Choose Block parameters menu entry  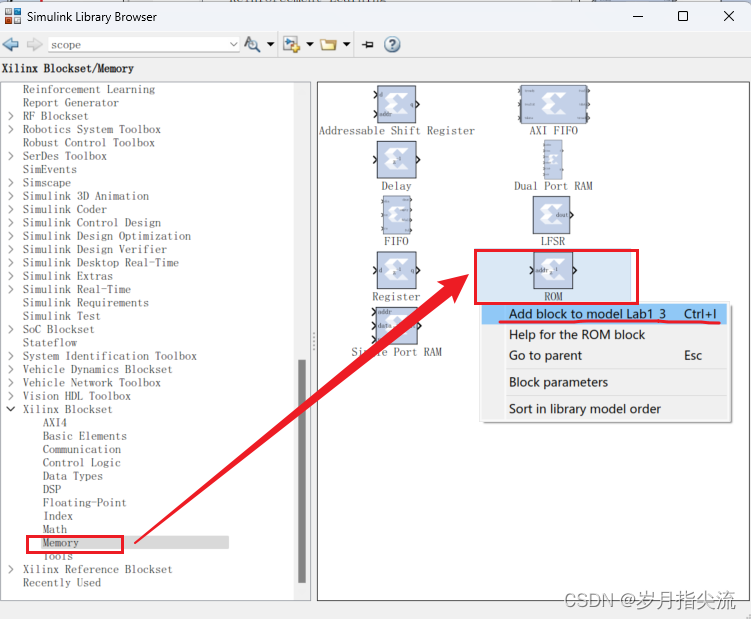click(x=604, y=382)
